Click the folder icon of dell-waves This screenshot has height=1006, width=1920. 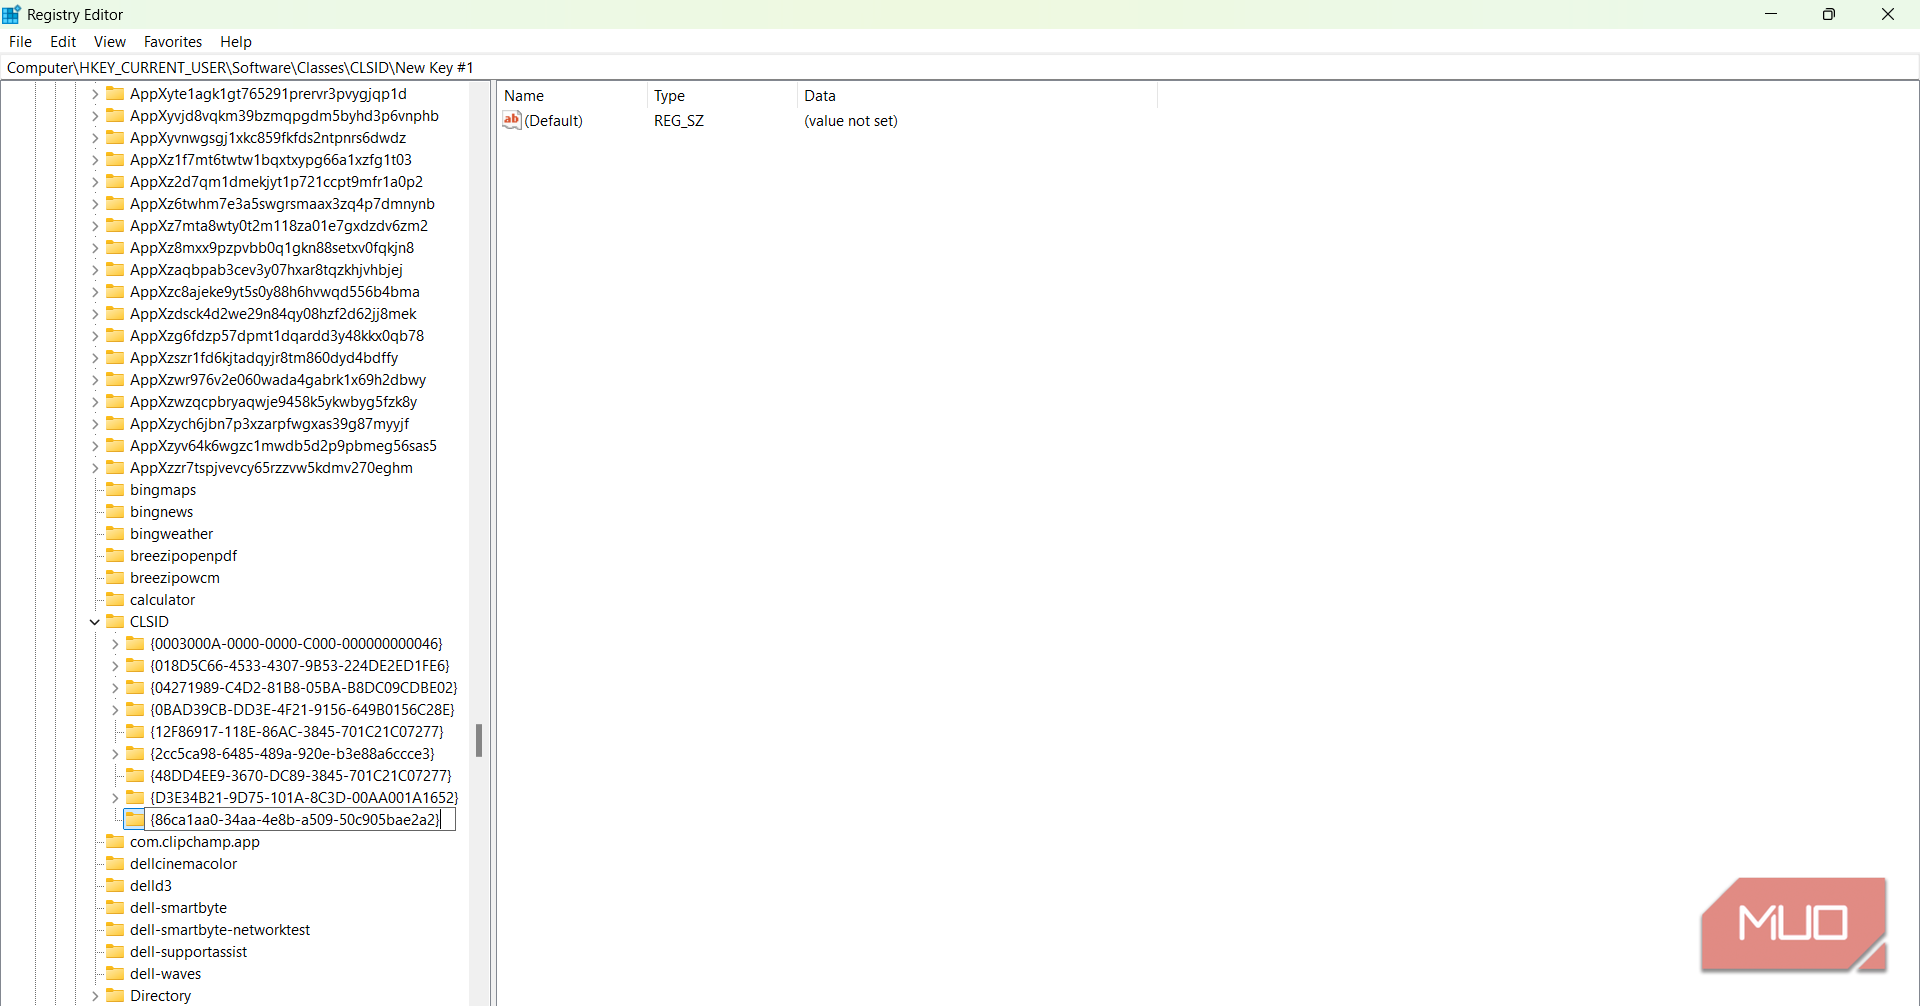click(x=115, y=973)
